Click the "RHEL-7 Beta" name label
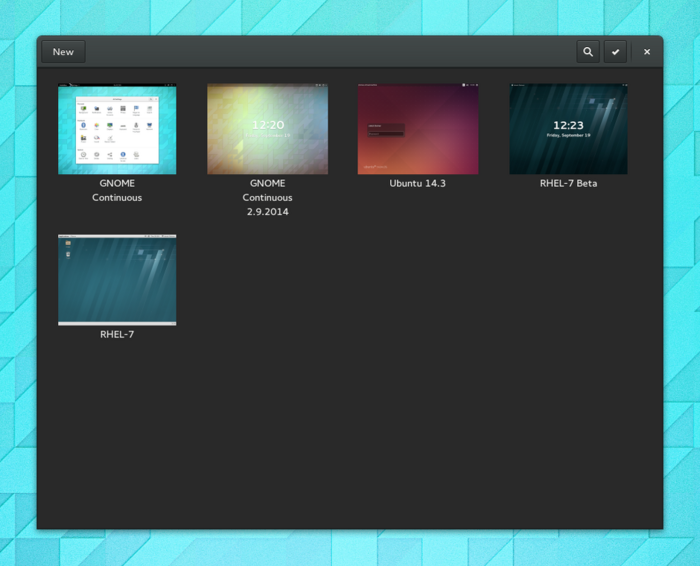Image resolution: width=700 pixels, height=566 pixels. pyautogui.click(x=568, y=184)
